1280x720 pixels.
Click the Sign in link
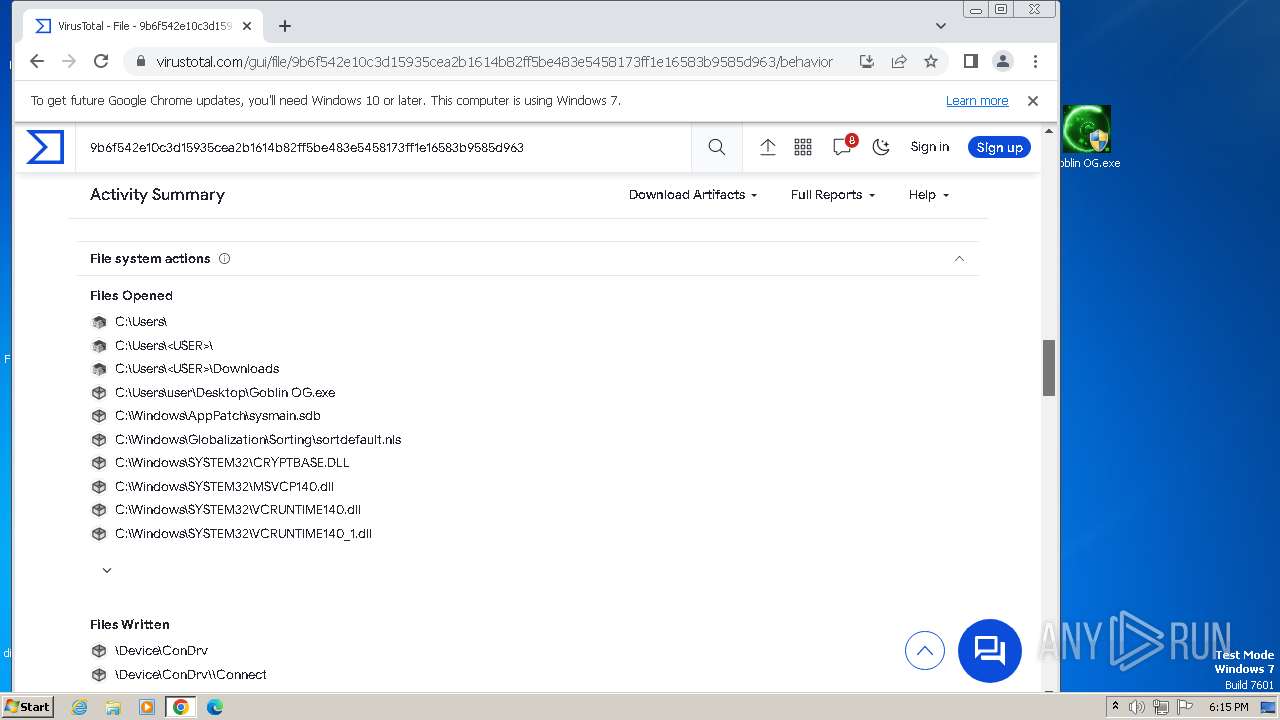(x=930, y=147)
